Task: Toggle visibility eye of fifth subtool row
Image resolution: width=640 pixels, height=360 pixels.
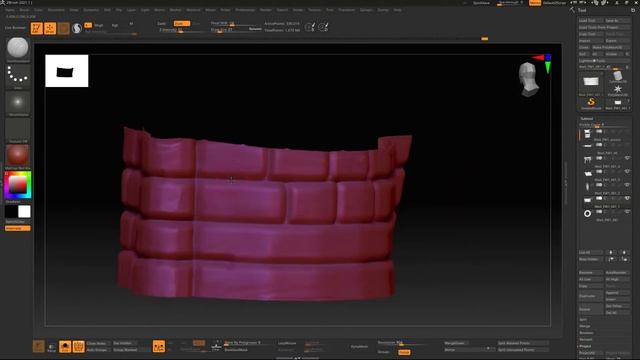Action: click(627, 185)
